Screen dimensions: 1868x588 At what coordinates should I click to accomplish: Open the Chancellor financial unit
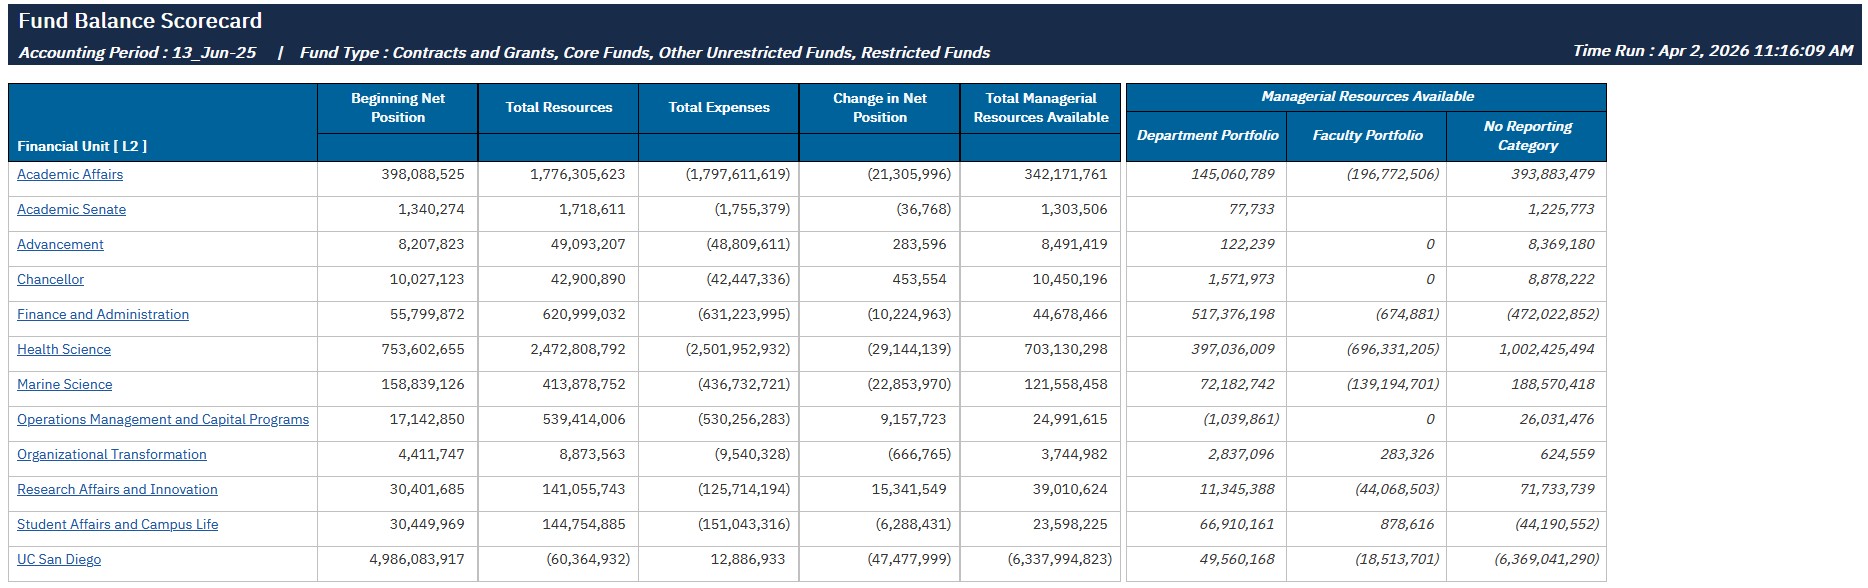click(x=50, y=279)
